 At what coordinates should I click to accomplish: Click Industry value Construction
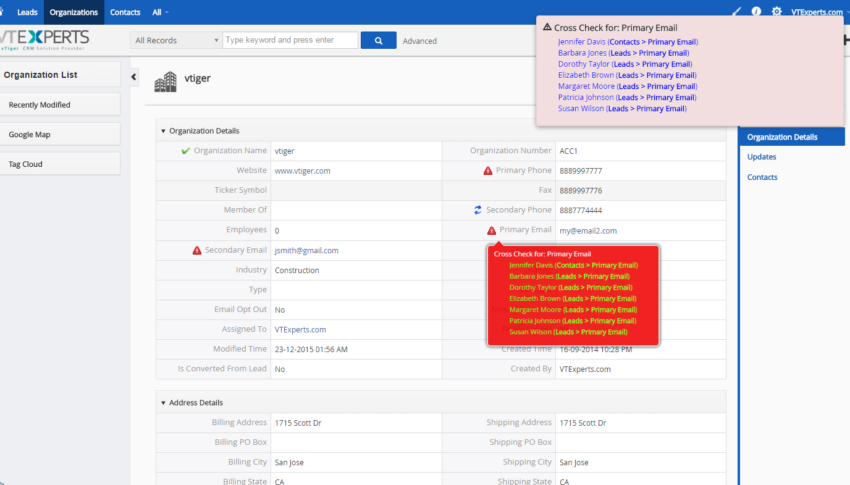297,270
